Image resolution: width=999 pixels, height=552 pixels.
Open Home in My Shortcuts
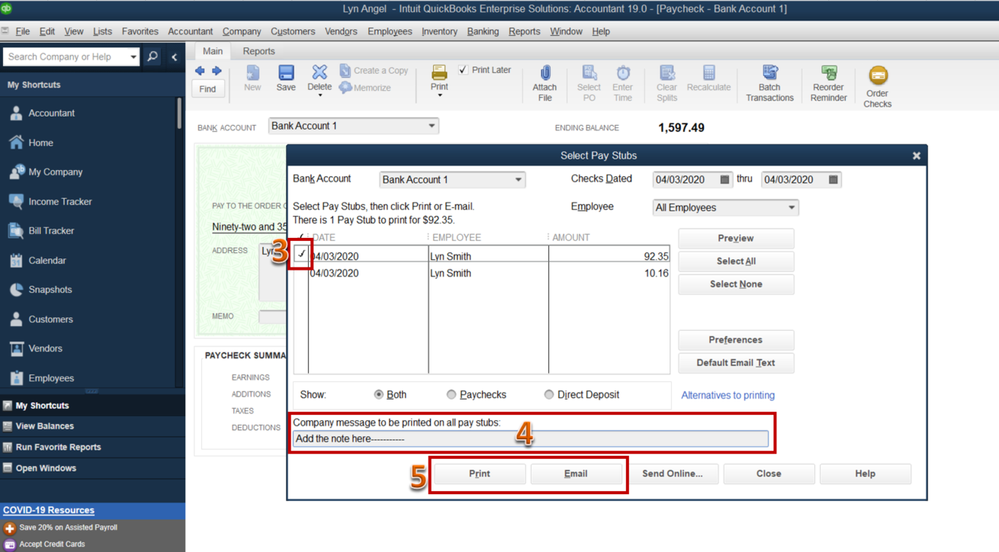pyautogui.click(x=40, y=143)
